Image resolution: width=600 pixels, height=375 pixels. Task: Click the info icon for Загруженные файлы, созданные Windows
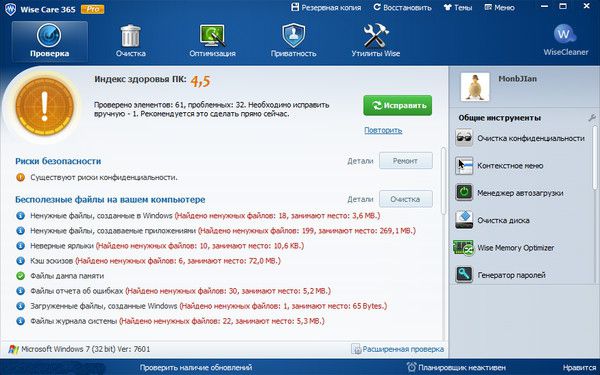pyautogui.click(x=20, y=306)
